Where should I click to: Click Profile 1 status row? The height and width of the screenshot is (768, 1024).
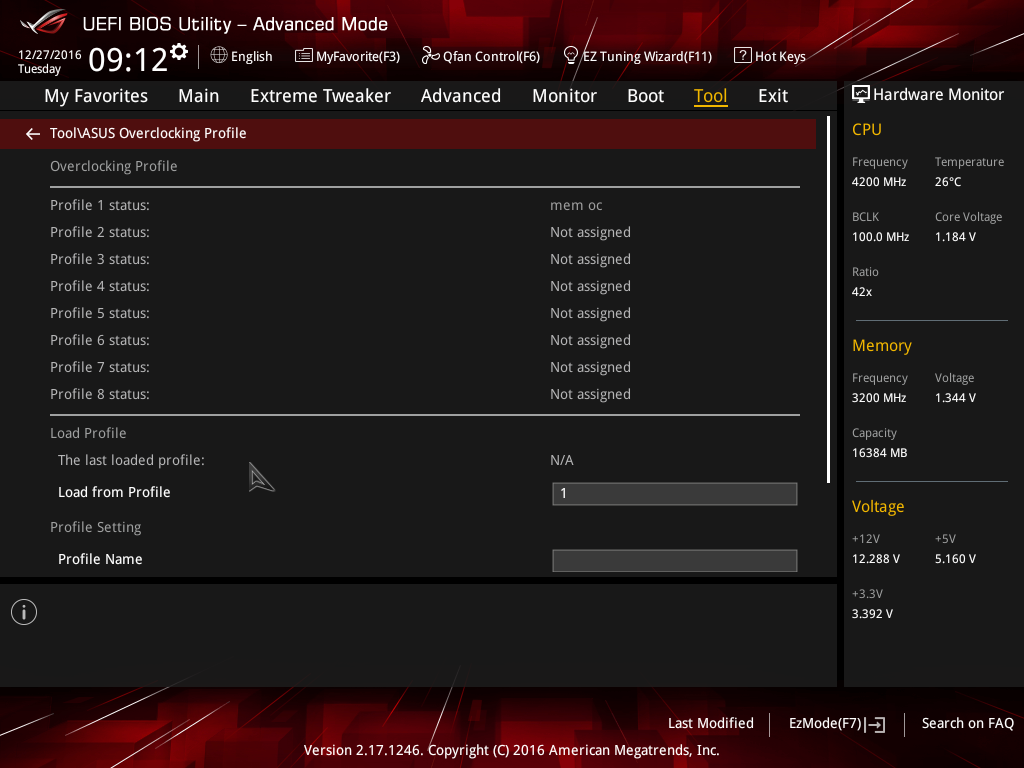[x=424, y=205]
